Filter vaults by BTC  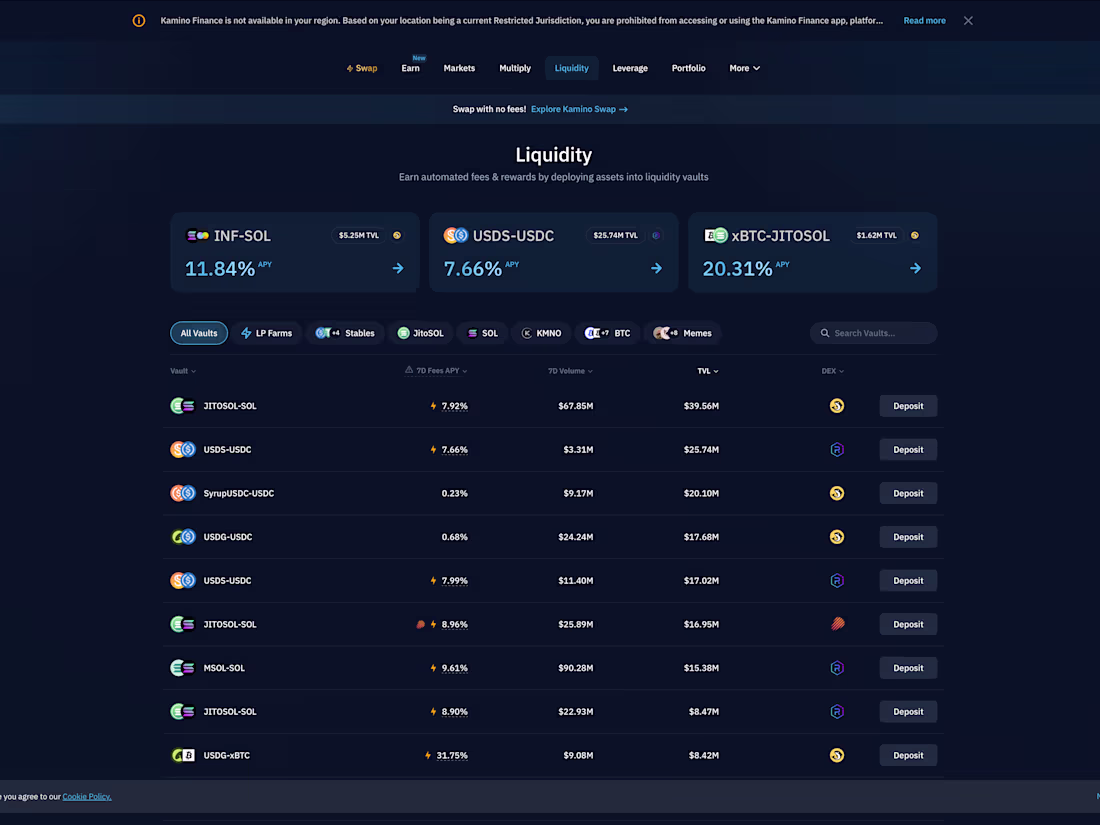point(608,333)
